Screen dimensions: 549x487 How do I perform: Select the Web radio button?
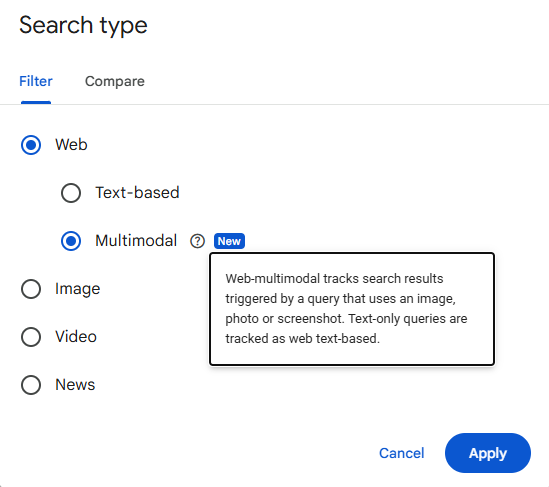tap(31, 145)
